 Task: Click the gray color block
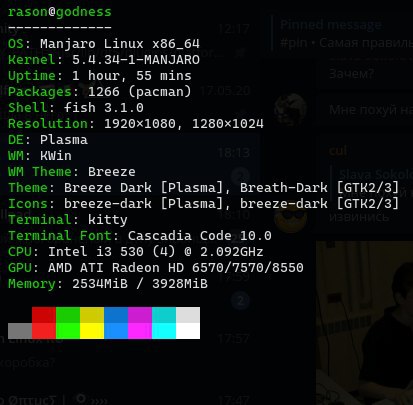click(x=20, y=331)
